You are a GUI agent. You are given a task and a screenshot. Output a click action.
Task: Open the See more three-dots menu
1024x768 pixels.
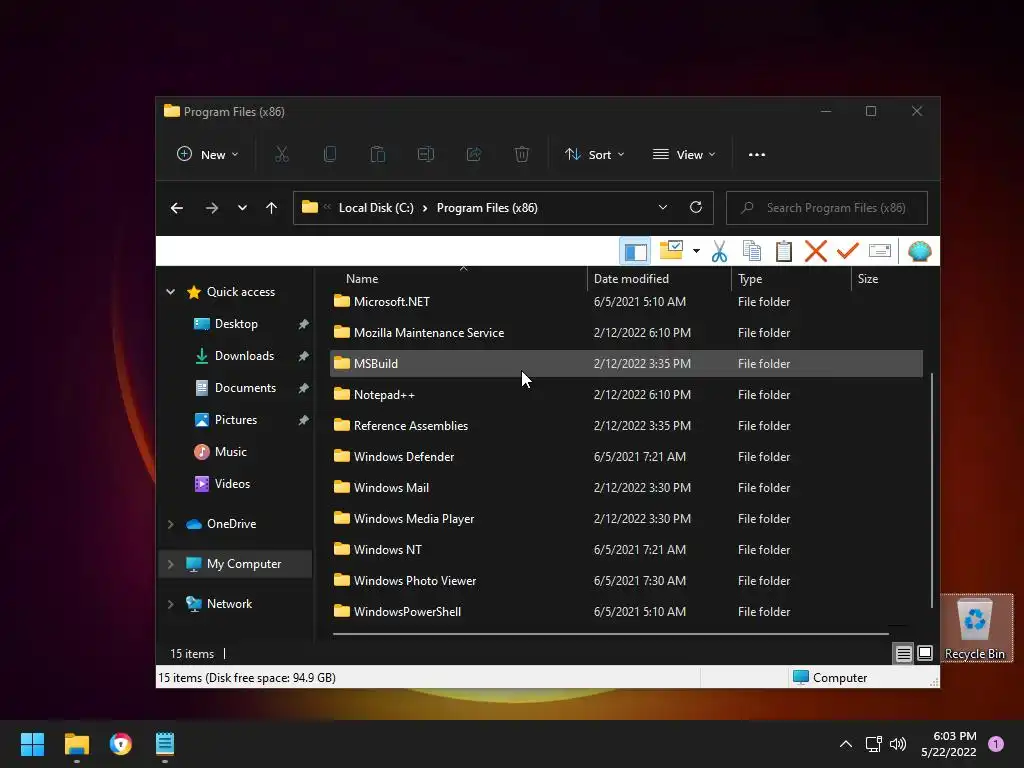756,155
